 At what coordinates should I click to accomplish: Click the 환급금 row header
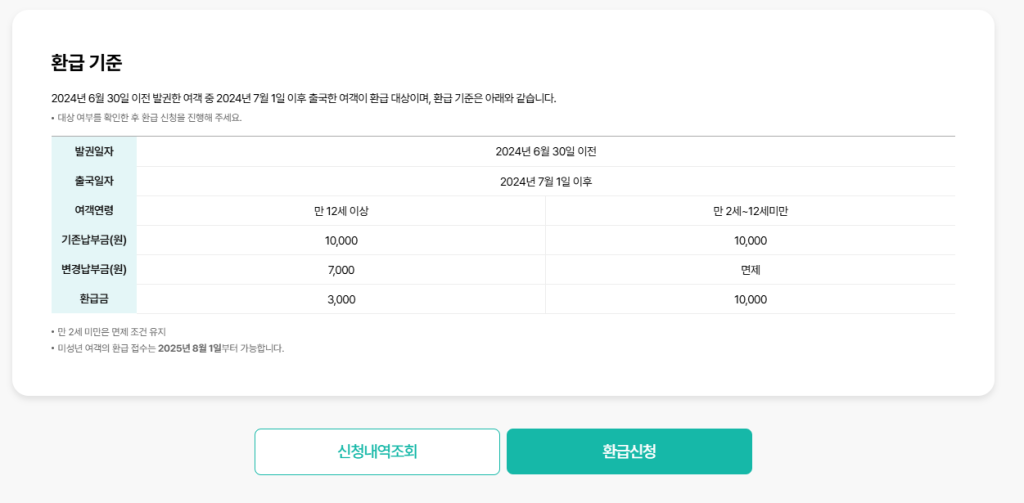click(x=94, y=299)
